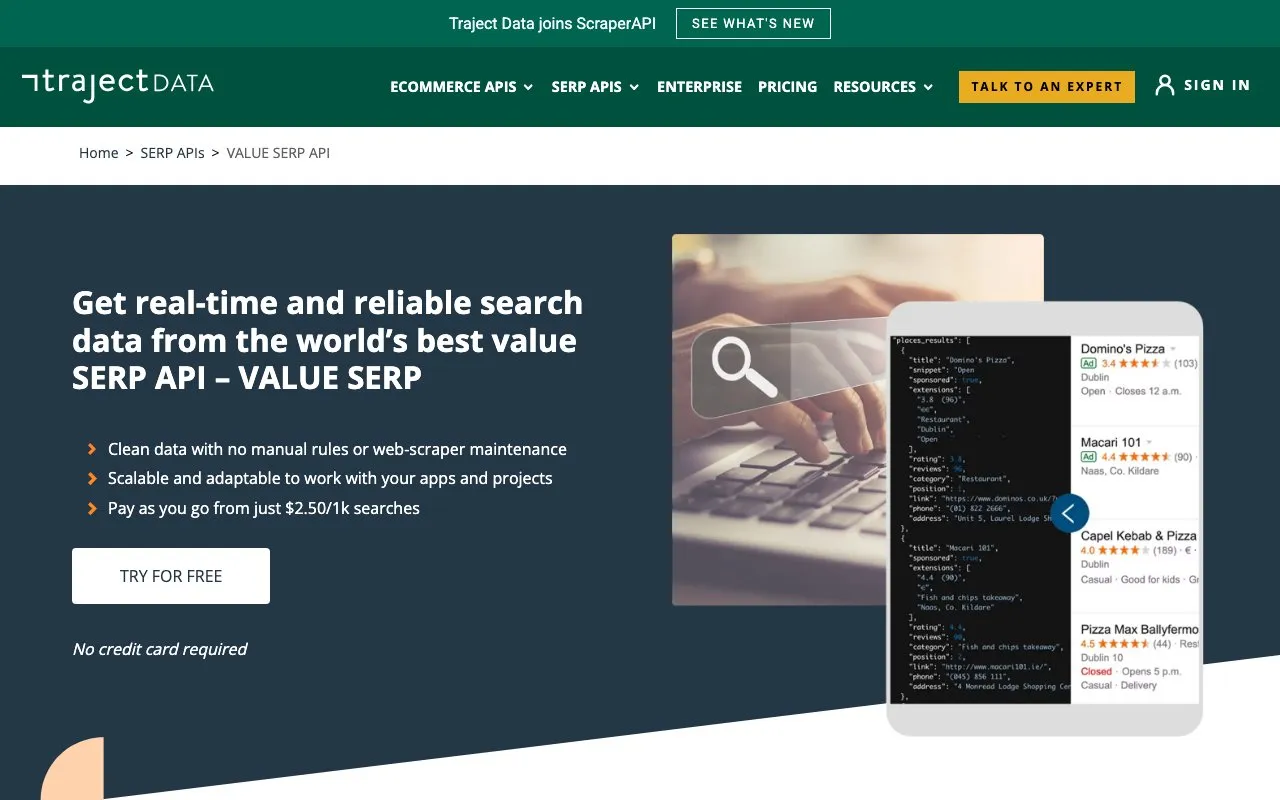This screenshot has height=800, width=1280.
Task: Open the ECOMMERCE APIS menu
Action: coord(453,87)
